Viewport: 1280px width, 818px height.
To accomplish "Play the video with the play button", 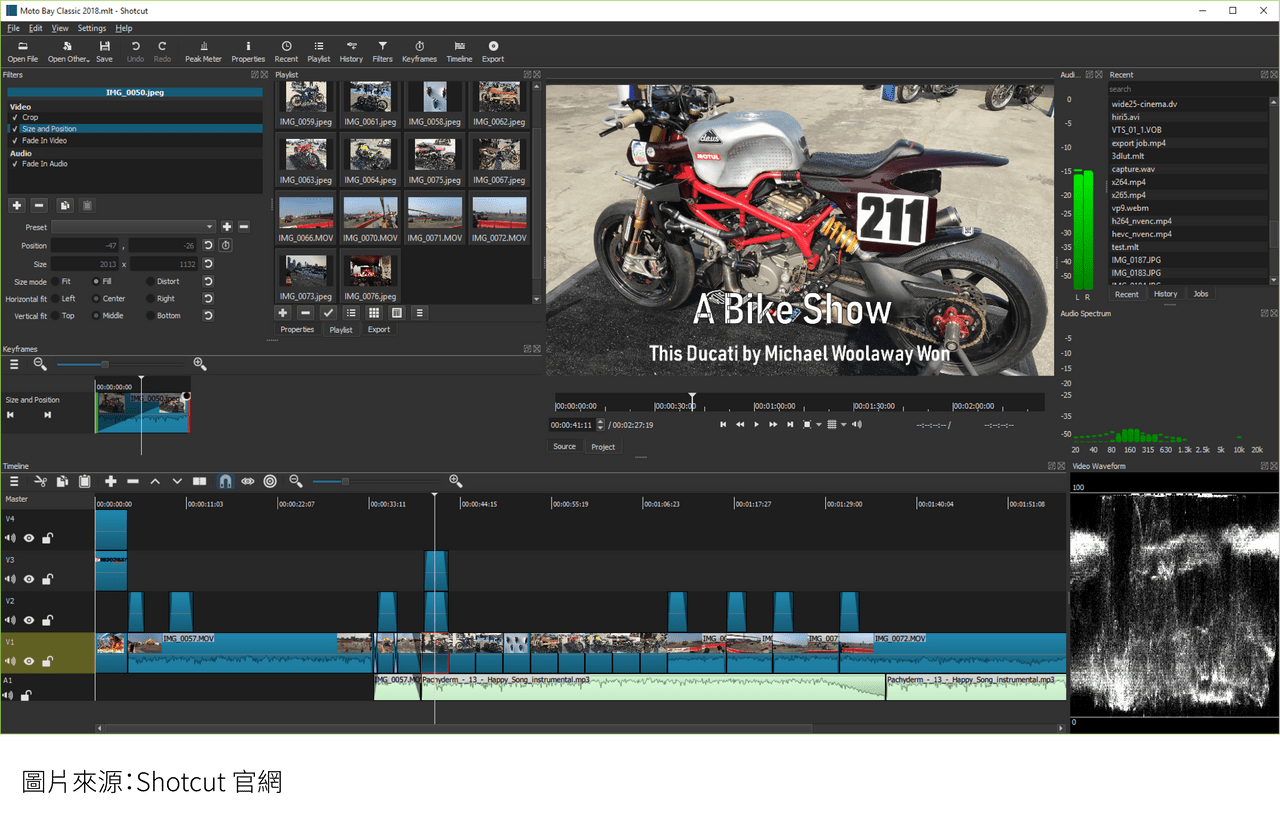I will pyautogui.click(x=756, y=425).
